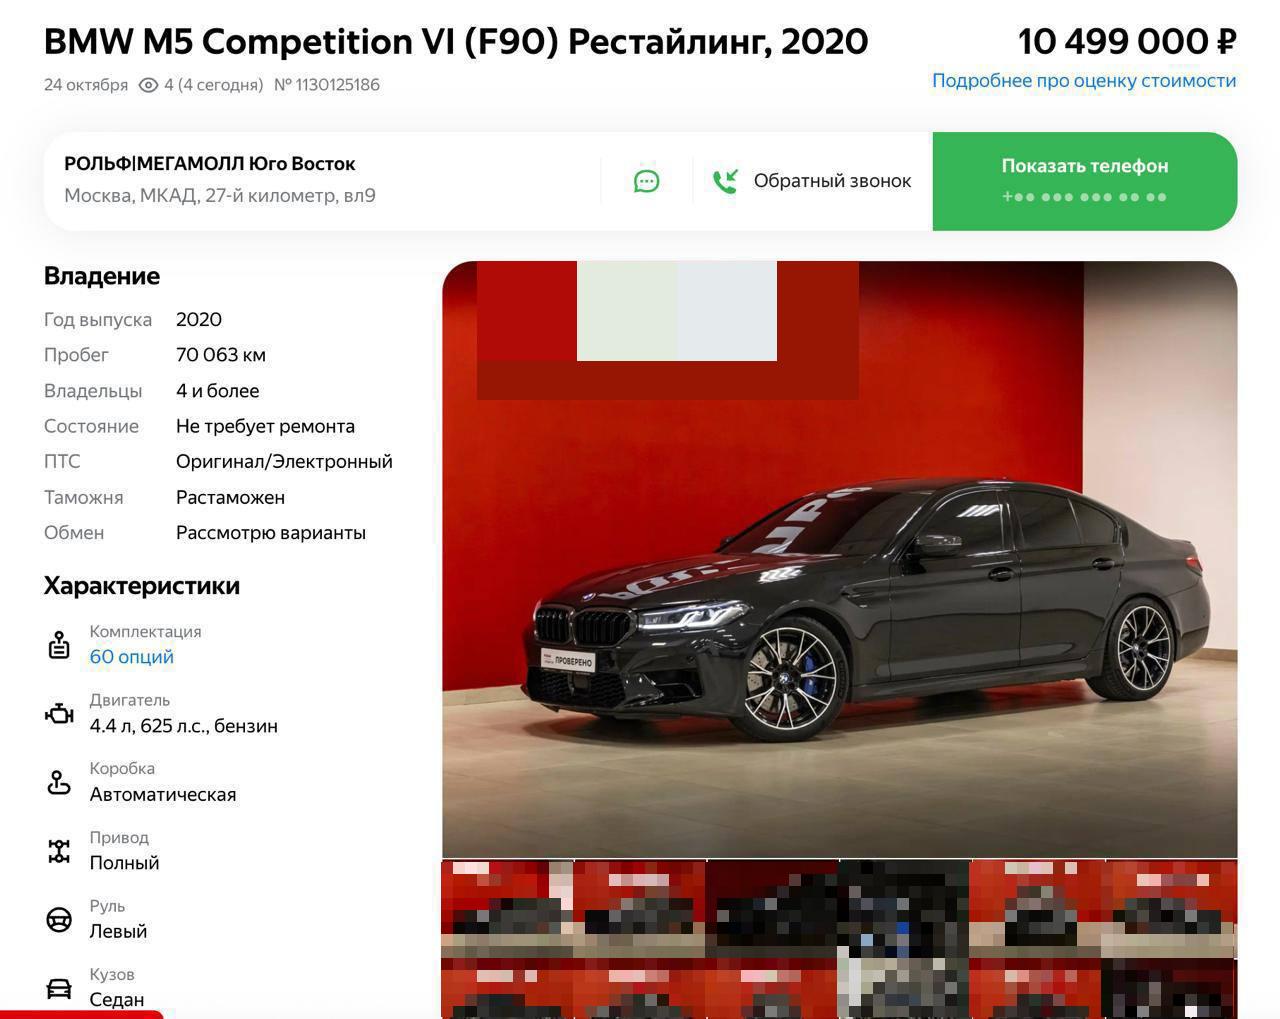
Task: Click the steering wheel icon beside Руль
Action: pos(59,920)
